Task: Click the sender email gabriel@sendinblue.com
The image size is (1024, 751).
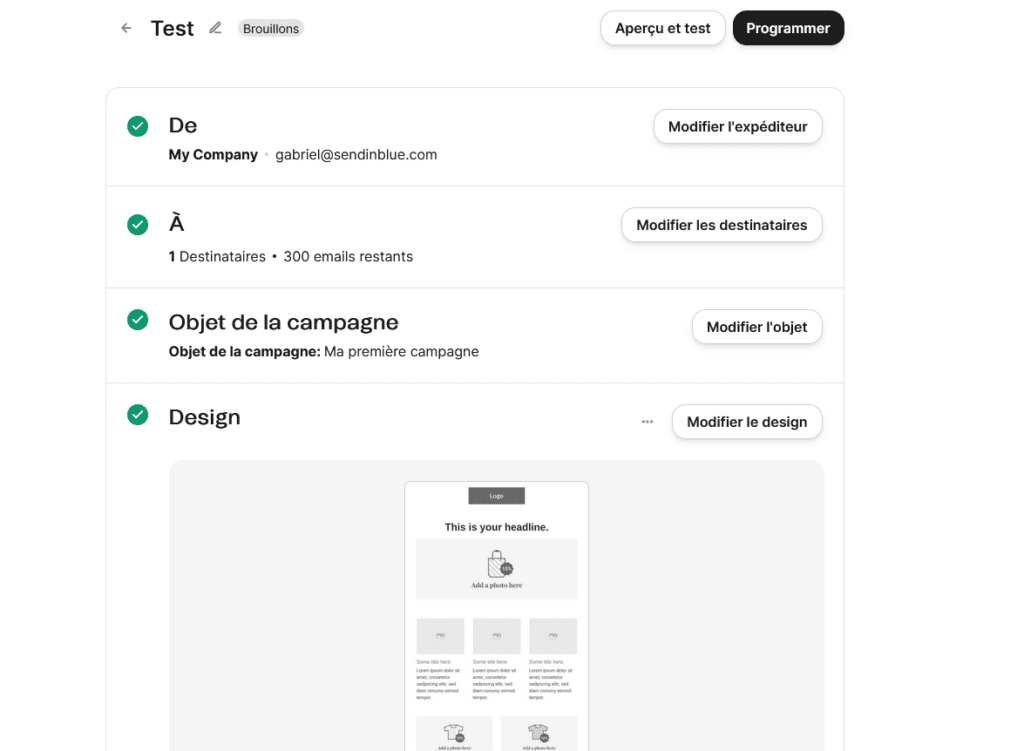Action: pyautogui.click(x=356, y=155)
